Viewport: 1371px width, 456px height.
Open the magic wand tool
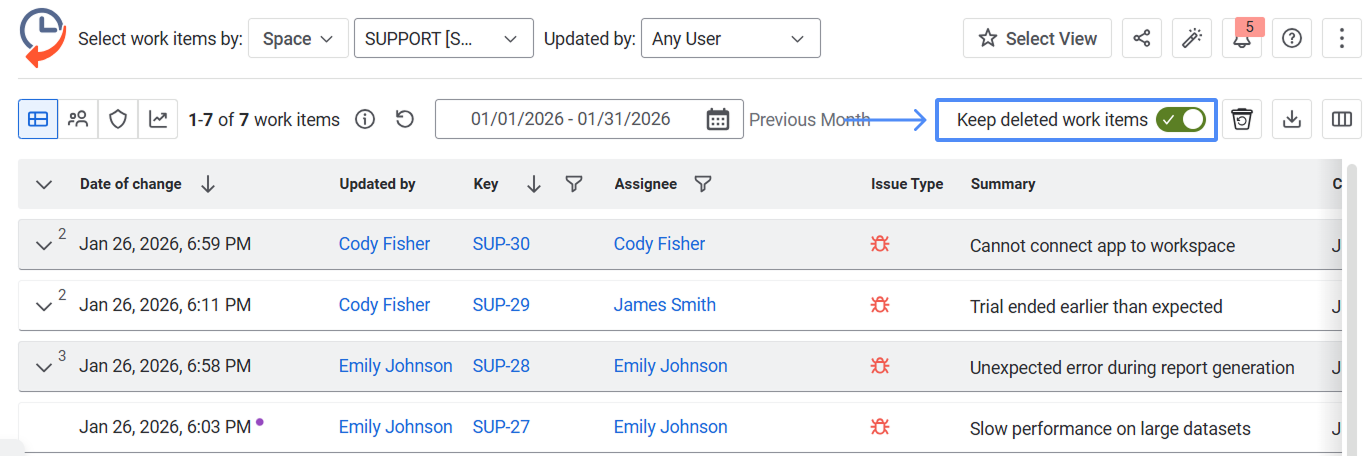pos(1191,39)
